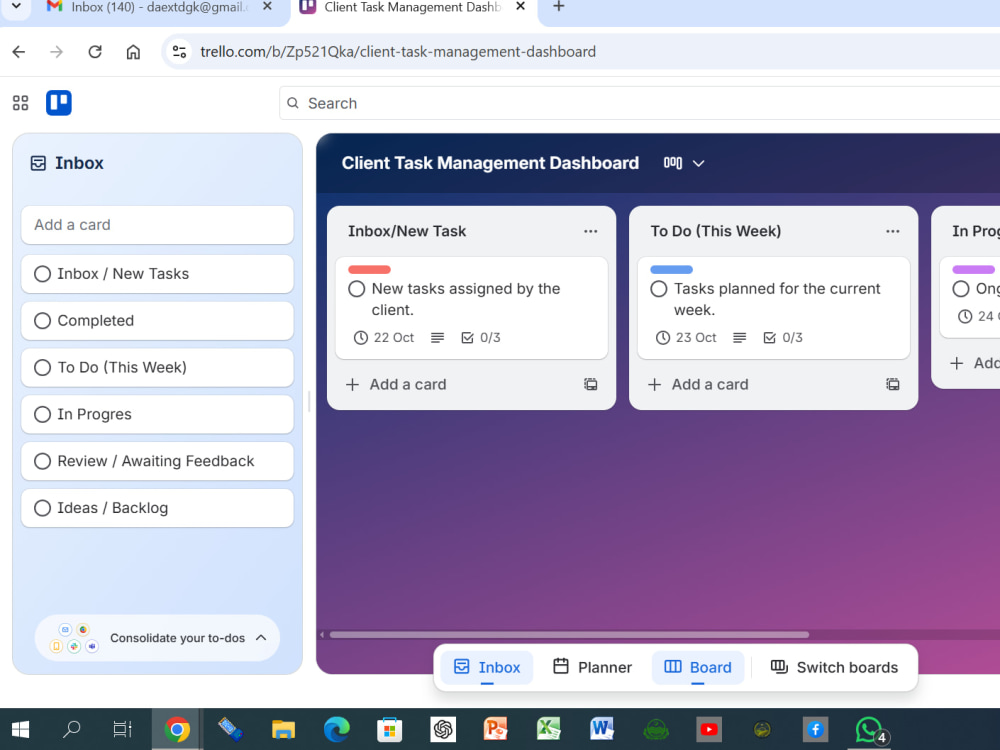The width and height of the screenshot is (1000, 750).
Task: Open Windows Start menu
Action: [x=20, y=729]
